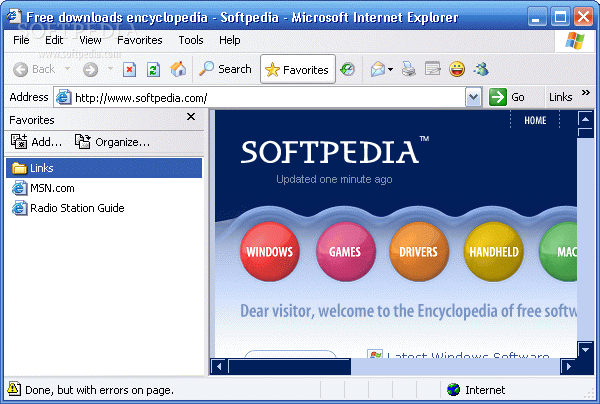Click the Mail envelope icon
Viewport: 600px width, 404px height.
click(378, 70)
